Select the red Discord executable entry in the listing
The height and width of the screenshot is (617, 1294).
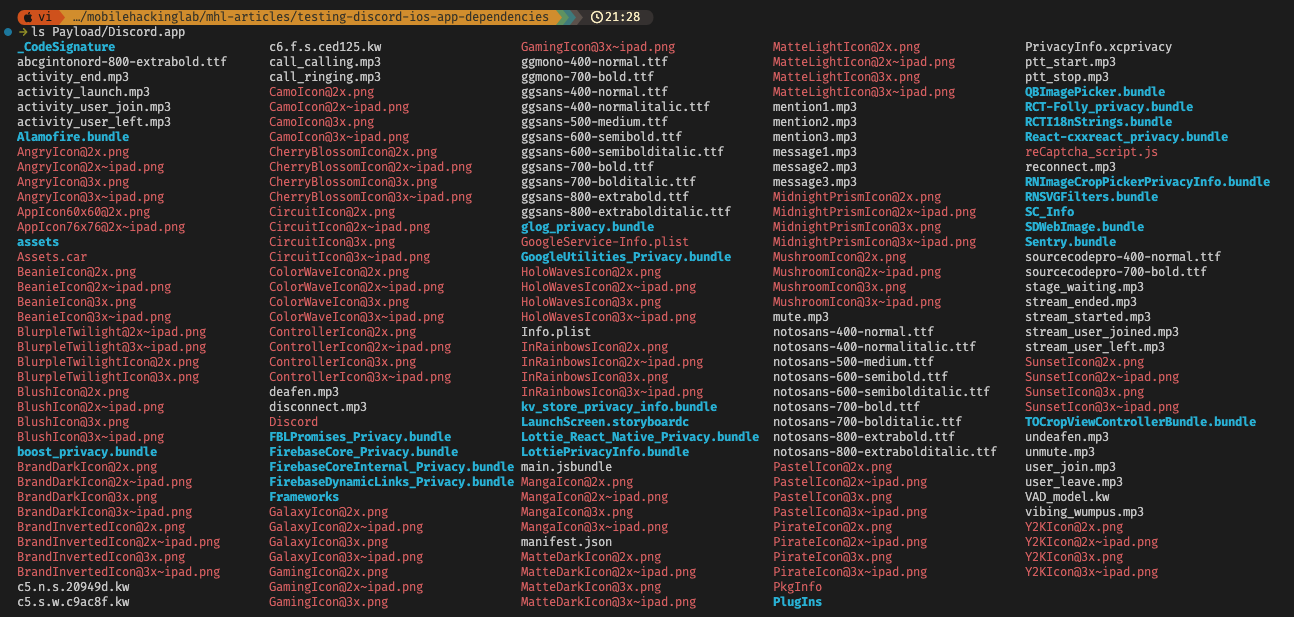pos(294,422)
